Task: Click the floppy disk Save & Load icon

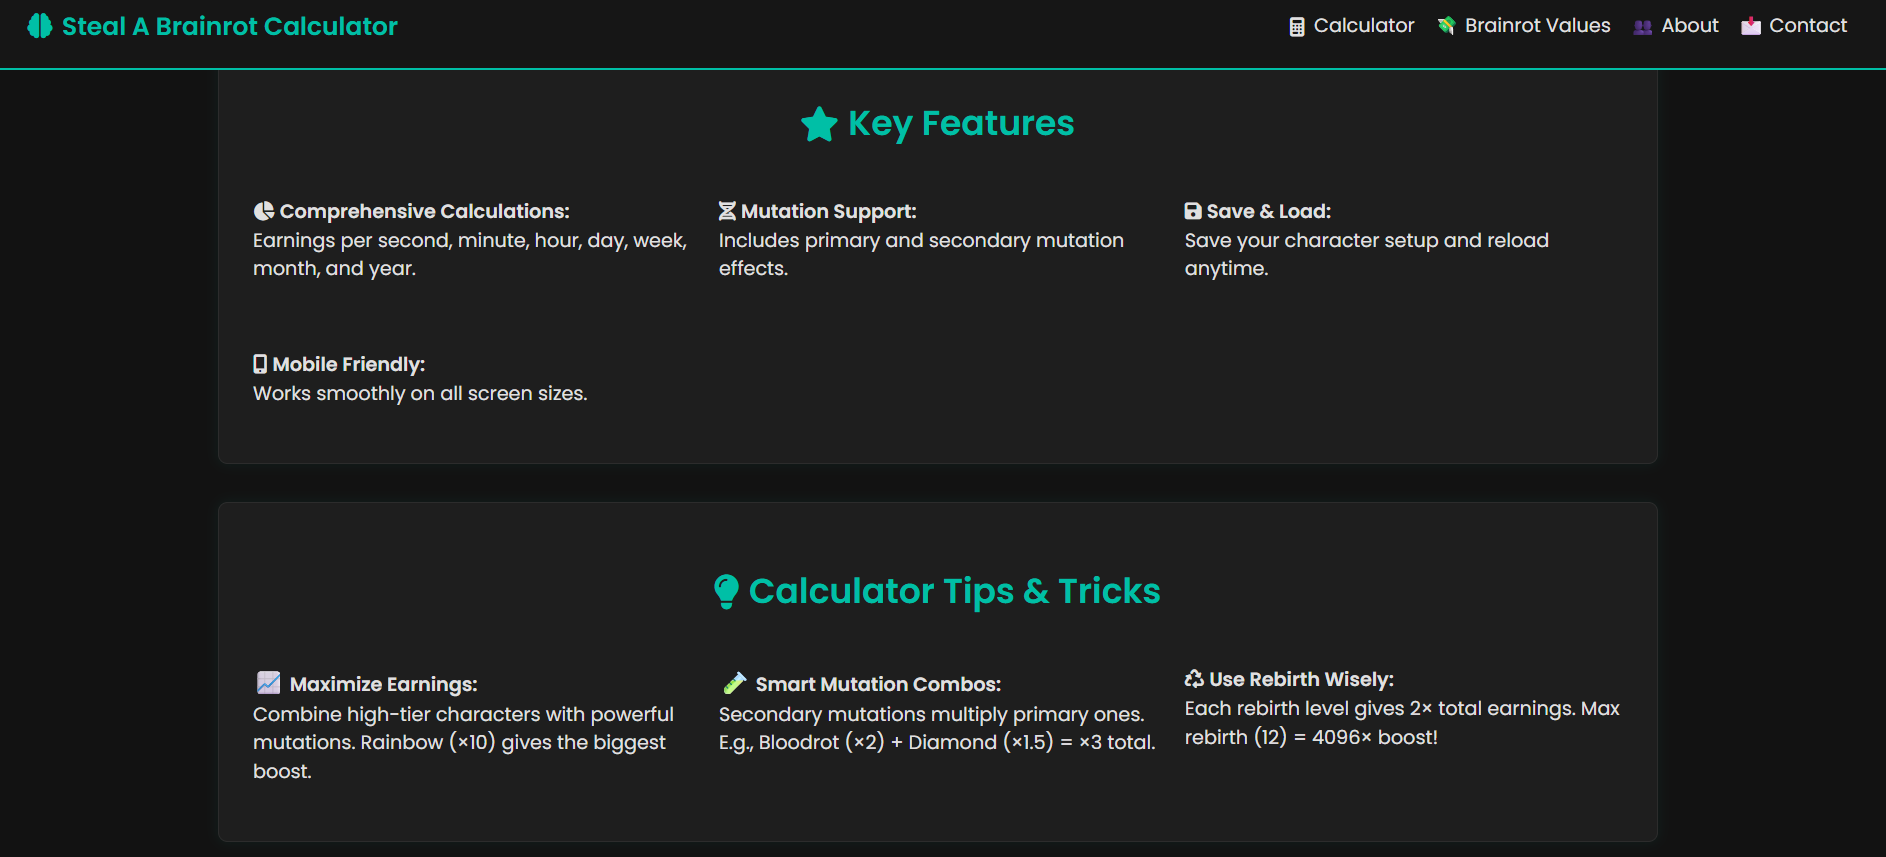Action: 1193,211
